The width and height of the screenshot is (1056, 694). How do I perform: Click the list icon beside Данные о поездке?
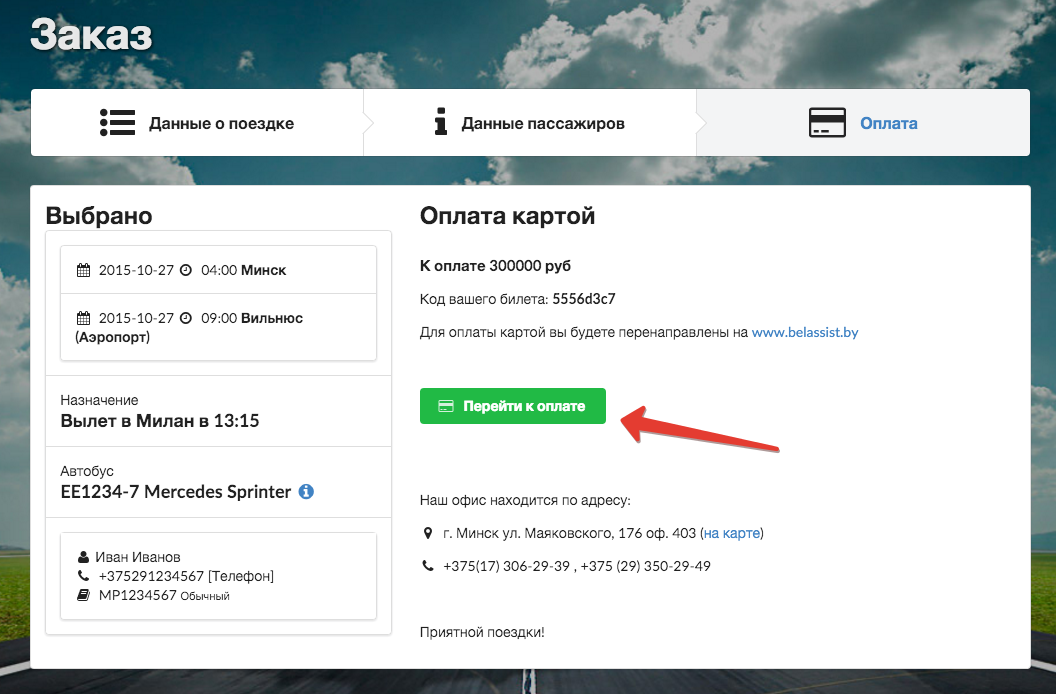(x=117, y=123)
